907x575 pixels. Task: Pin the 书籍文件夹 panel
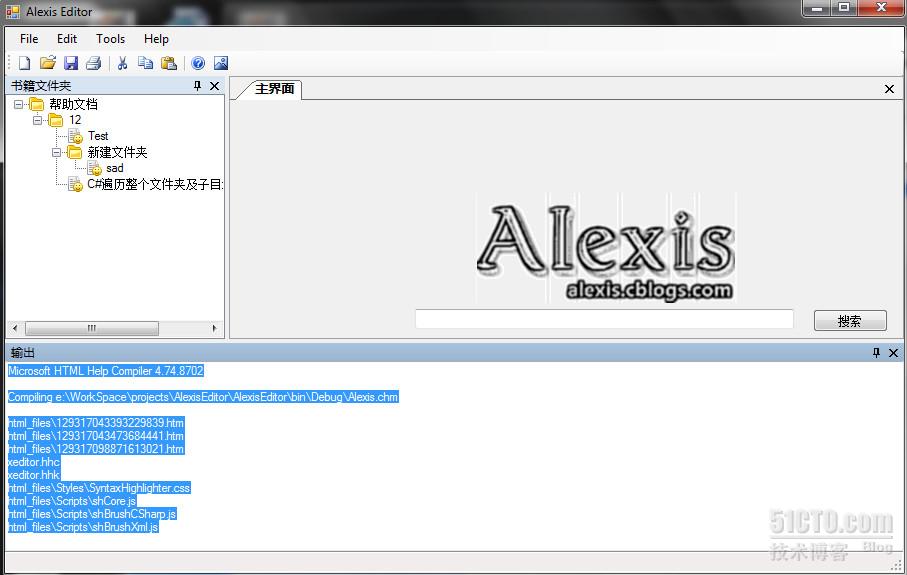click(x=197, y=86)
